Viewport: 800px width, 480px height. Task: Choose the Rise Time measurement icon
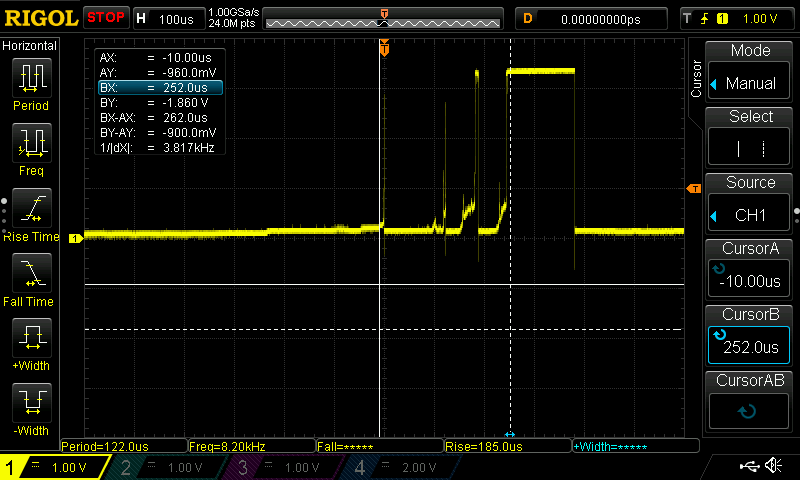tap(31, 209)
